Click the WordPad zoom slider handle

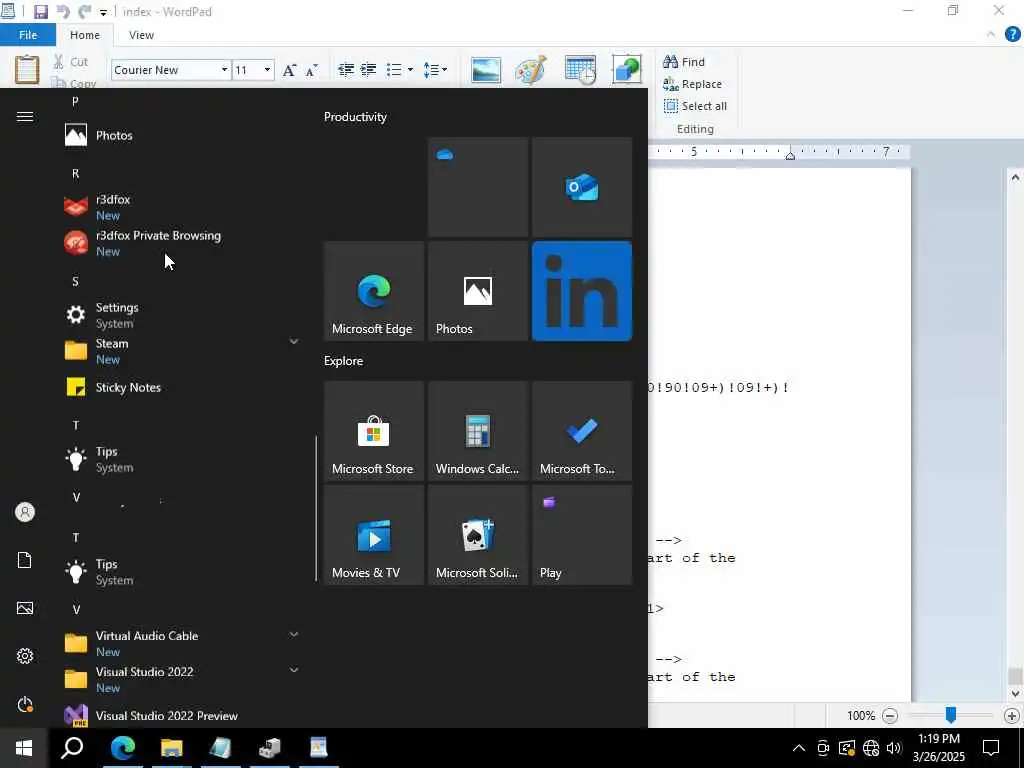pyautogui.click(x=951, y=715)
